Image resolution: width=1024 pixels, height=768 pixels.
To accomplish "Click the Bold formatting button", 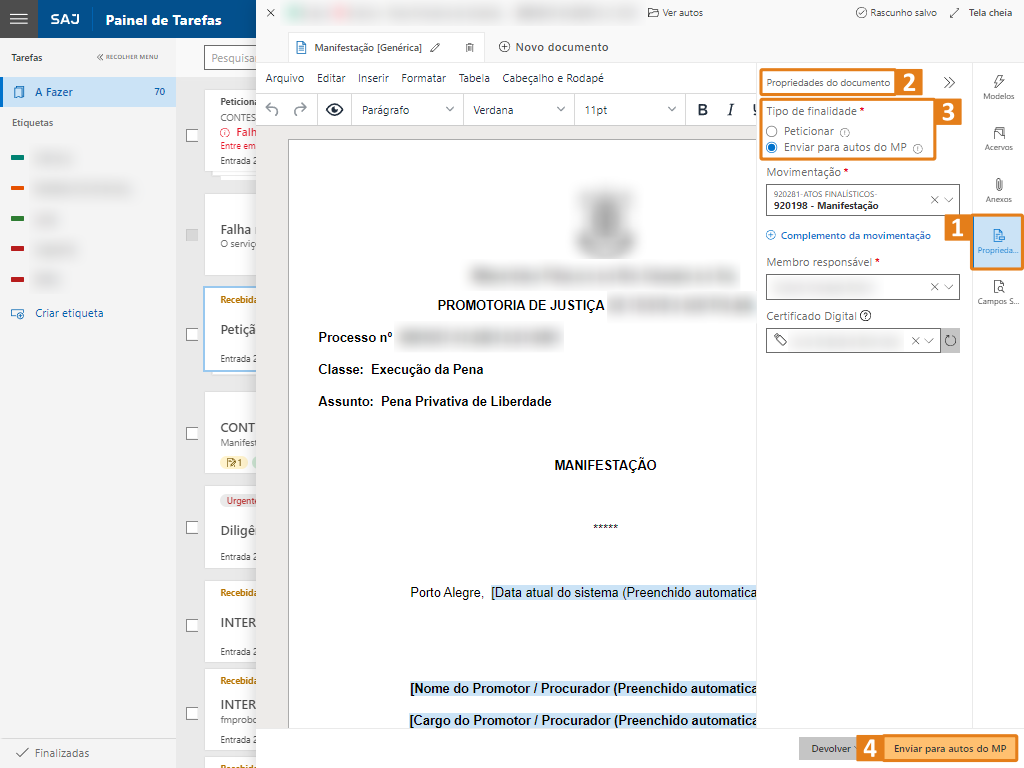I will (703, 110).
